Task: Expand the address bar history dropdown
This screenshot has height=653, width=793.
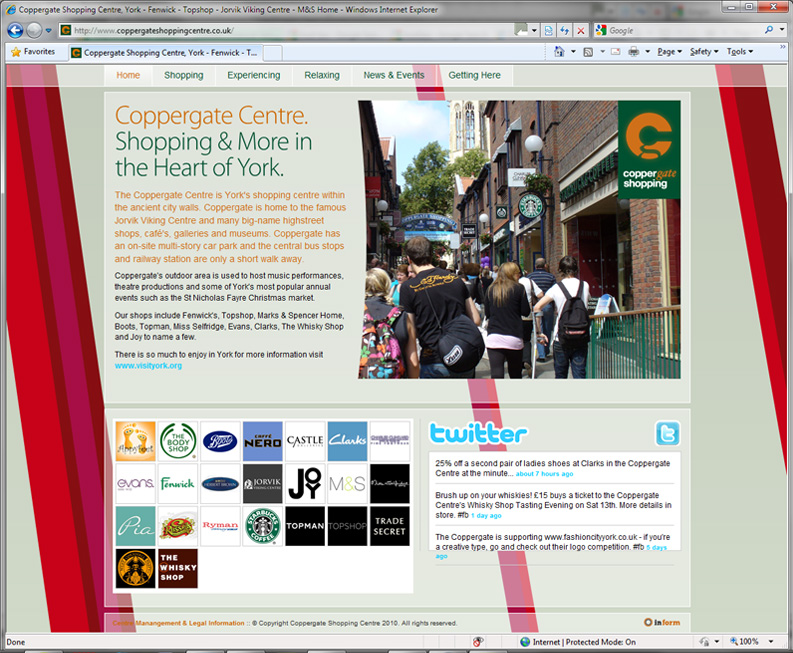Action: 534,30
